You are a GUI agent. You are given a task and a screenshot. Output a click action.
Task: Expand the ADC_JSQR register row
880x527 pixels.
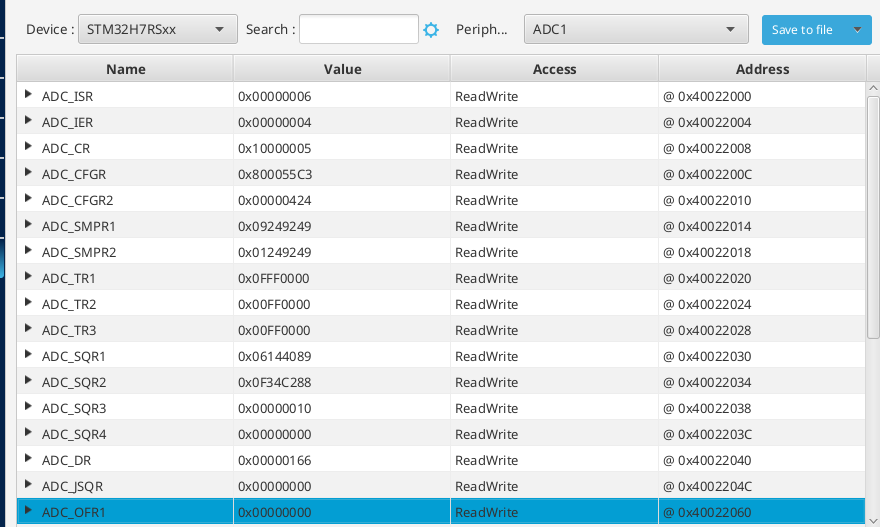[28, 484]
